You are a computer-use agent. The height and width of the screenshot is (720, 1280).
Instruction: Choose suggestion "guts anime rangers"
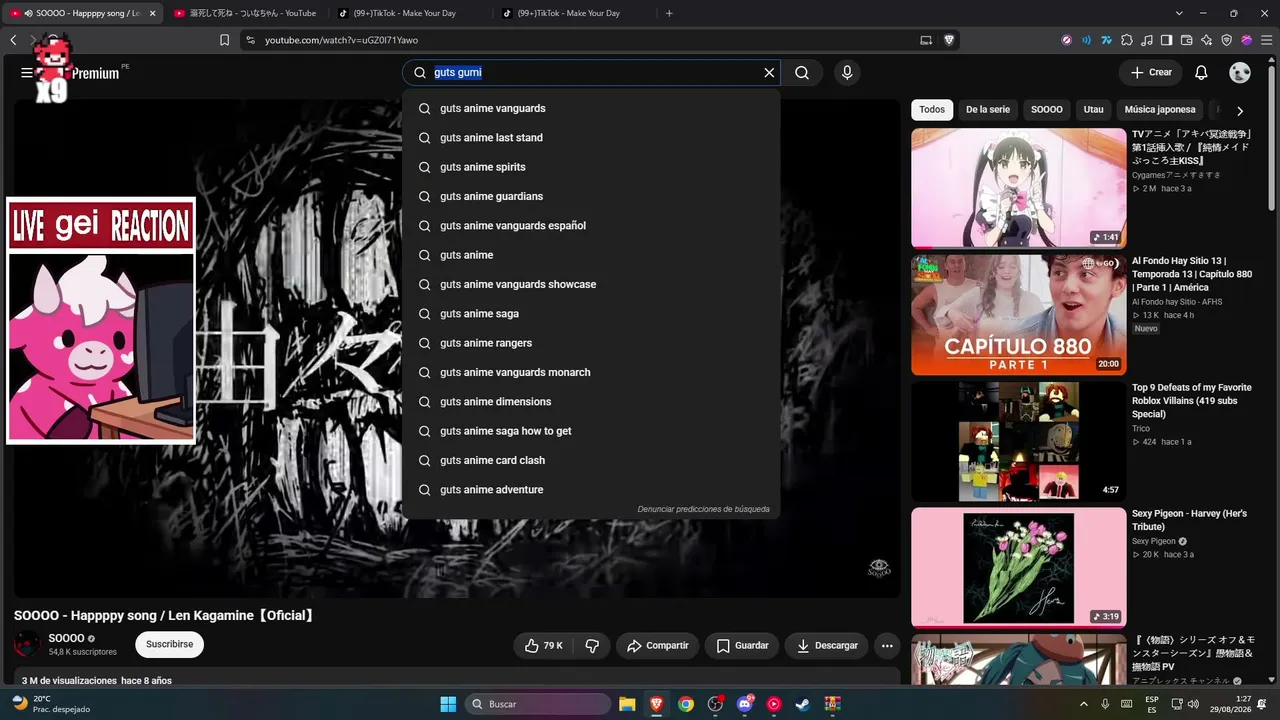point(591,343)
